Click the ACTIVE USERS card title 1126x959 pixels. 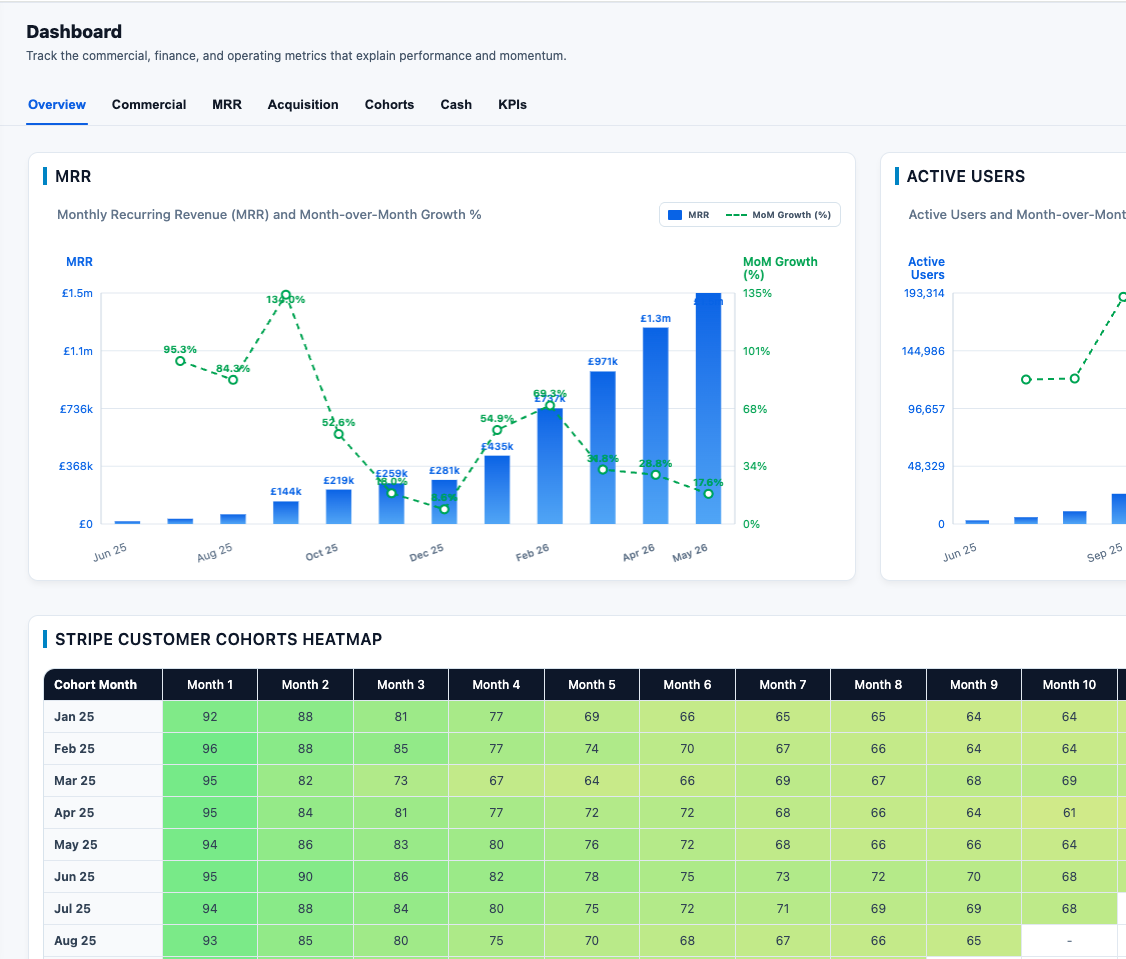click(966, 177)
